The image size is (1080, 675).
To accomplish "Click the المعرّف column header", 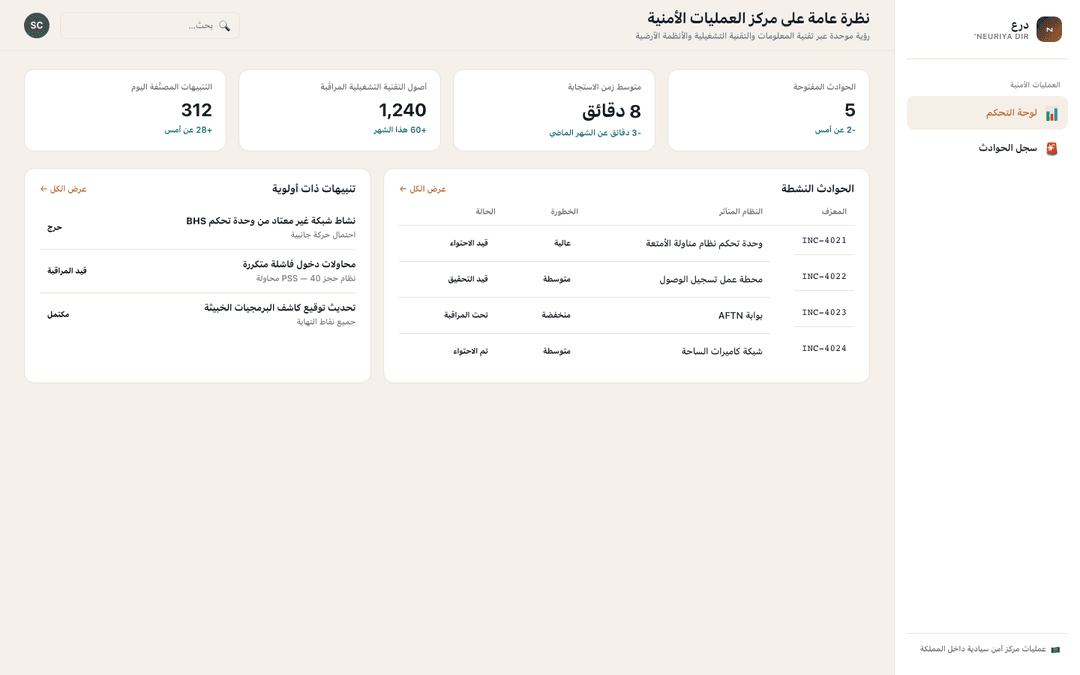I will coord(834,211).
